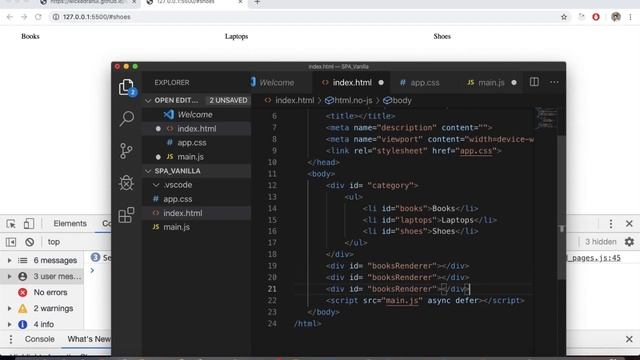Viewport: 640px width, 360px height.
Task: Expand the 2 warnings group
Action: coord(9,309)
